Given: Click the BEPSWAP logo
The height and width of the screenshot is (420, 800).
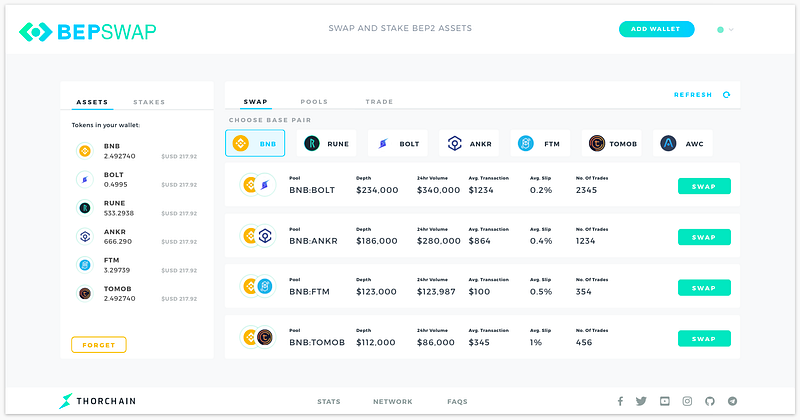Looking at the screenshot, I should [x=87, y=32].
